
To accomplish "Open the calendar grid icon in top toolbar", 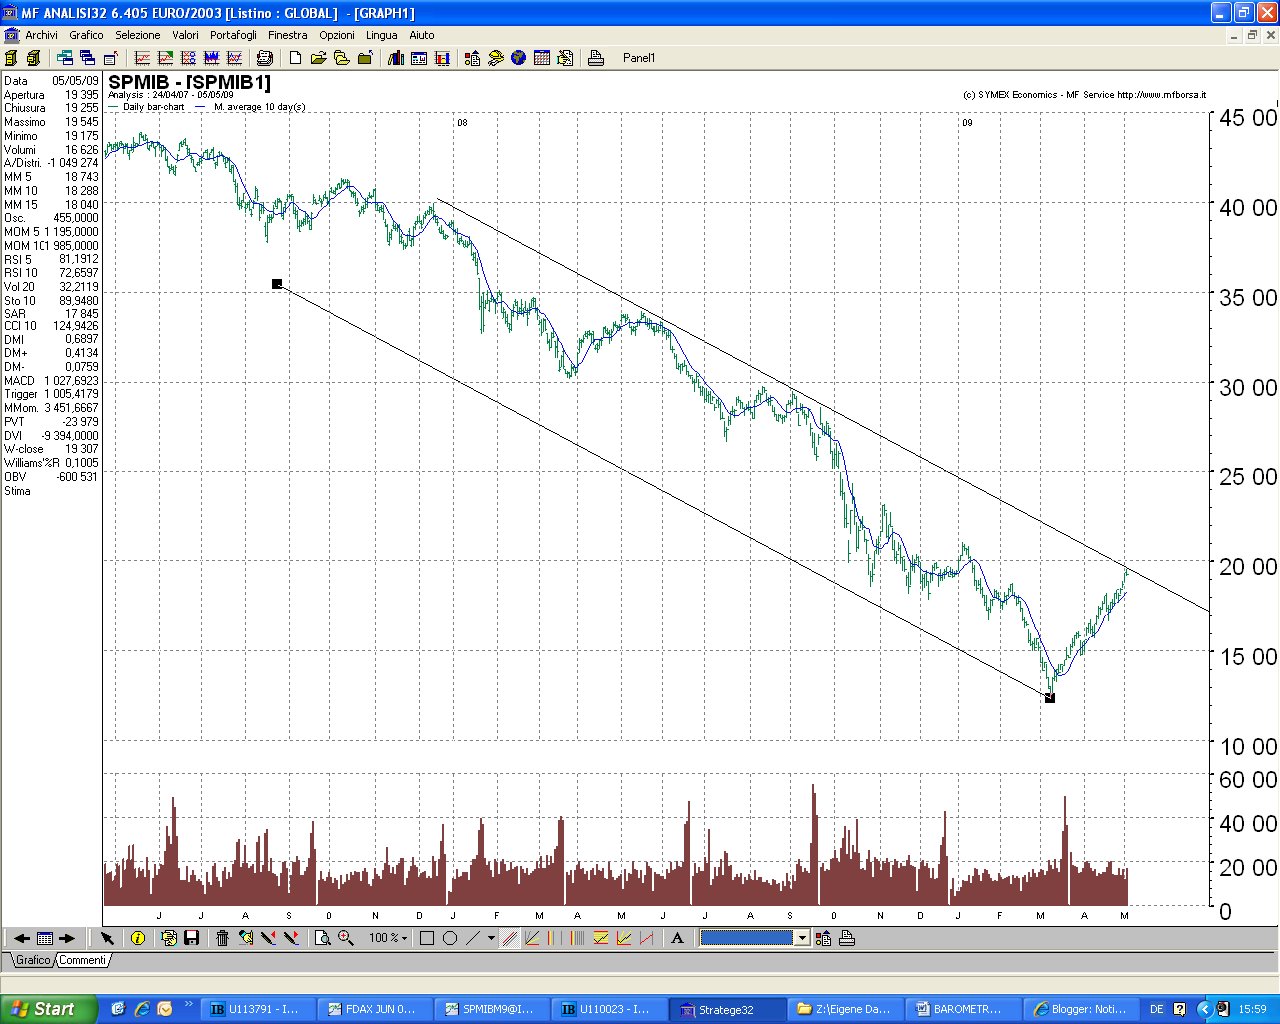I will [x=542, y=58].
